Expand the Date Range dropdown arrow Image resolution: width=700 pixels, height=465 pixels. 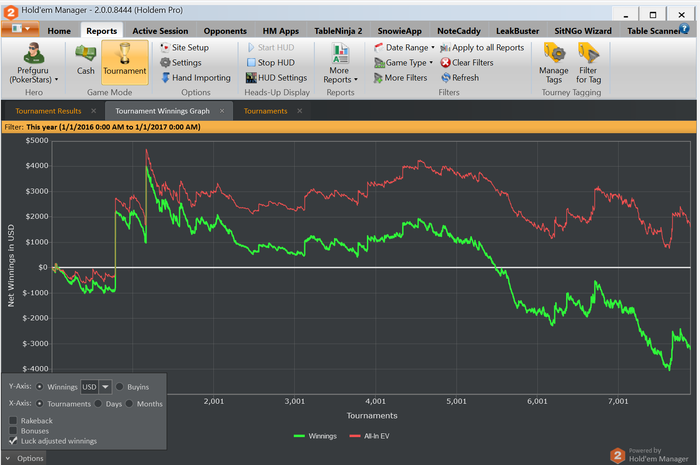click(x=433, y=47)
